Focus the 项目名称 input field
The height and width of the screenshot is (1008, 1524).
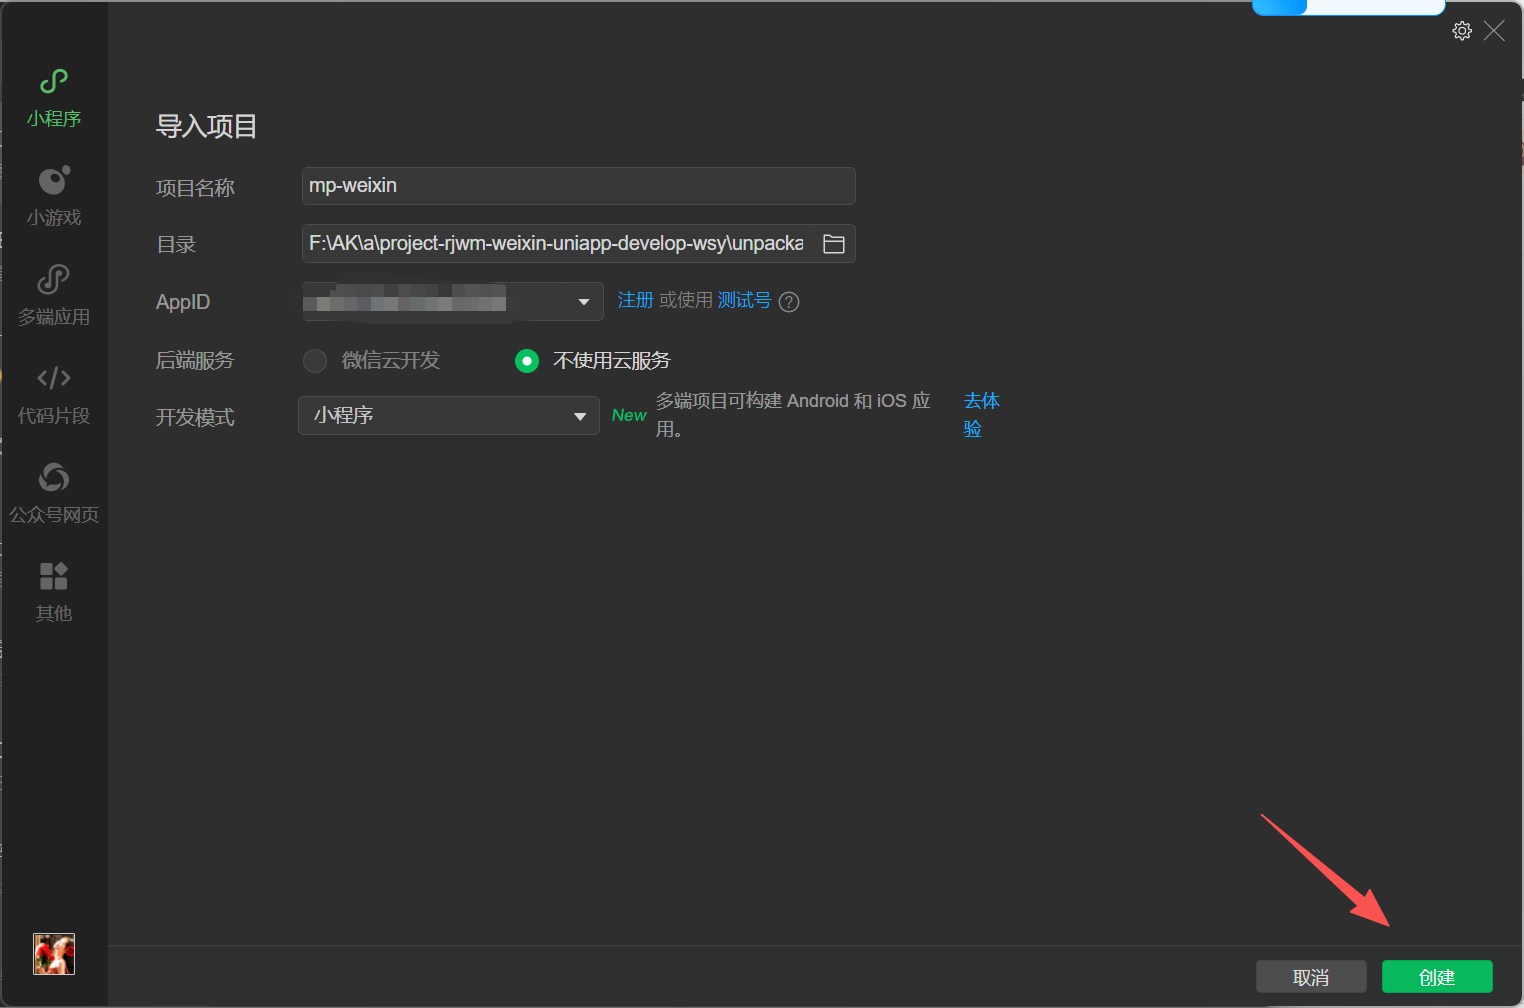(x=579, y=186)
